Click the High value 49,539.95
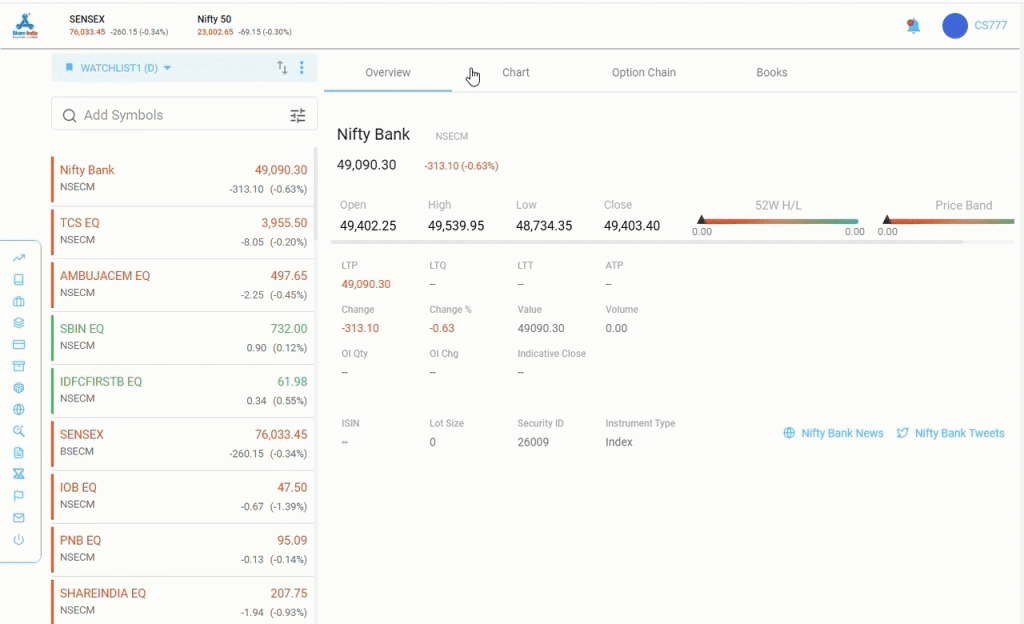Image resolution: width=1024 pixels, height=624 pixels. pos(456,226)
